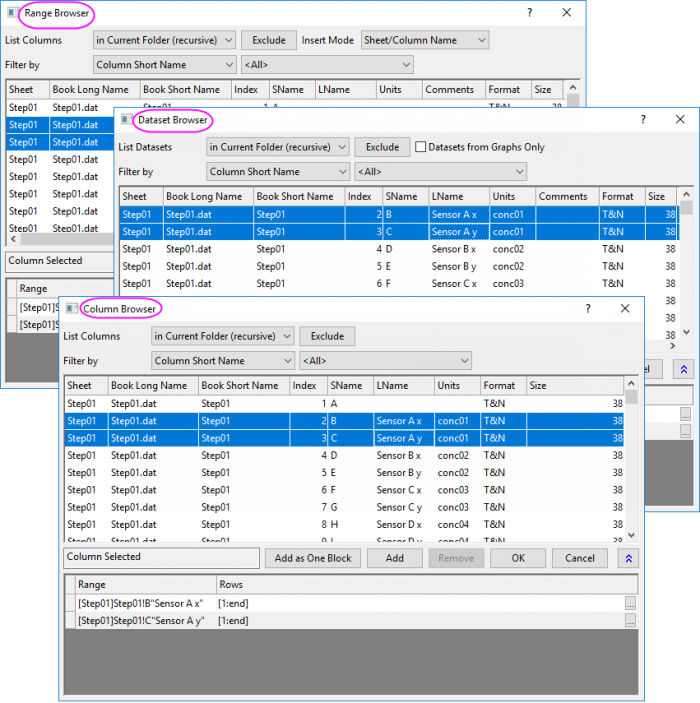Select row with SName A in Column Browser
700x703 pixels.
coord(344,403)
